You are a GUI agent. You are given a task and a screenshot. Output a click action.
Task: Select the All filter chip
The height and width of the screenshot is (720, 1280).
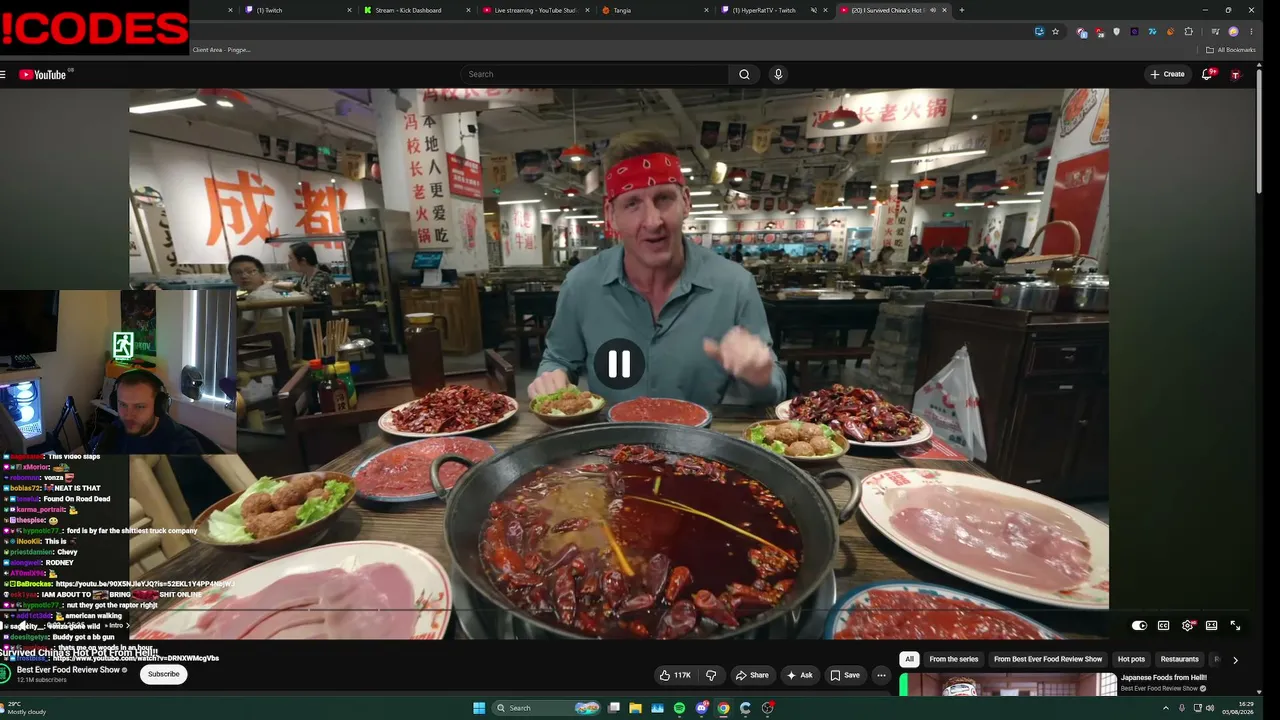click(909, 660)
